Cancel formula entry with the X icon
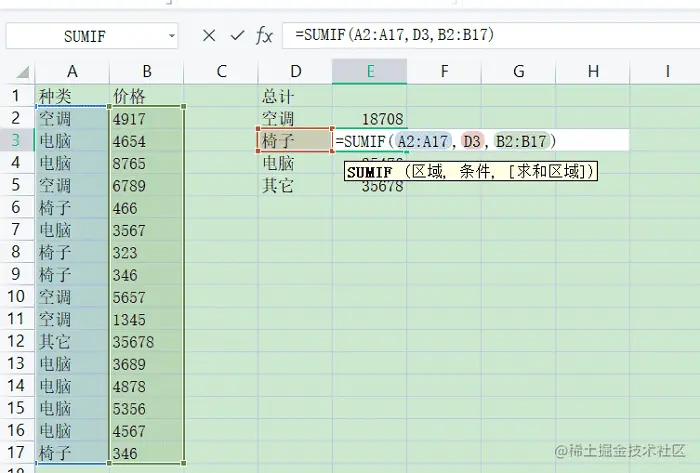 point(209,35)
